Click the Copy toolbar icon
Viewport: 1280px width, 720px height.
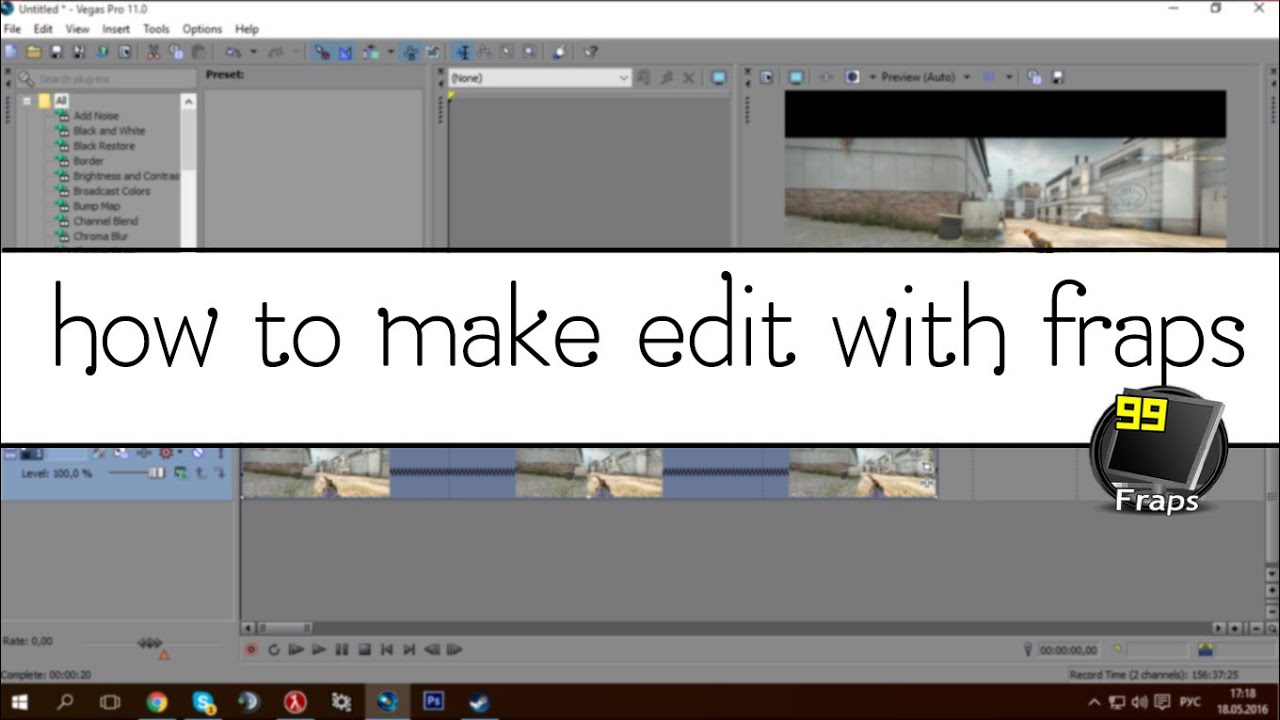tap(176, 52)
